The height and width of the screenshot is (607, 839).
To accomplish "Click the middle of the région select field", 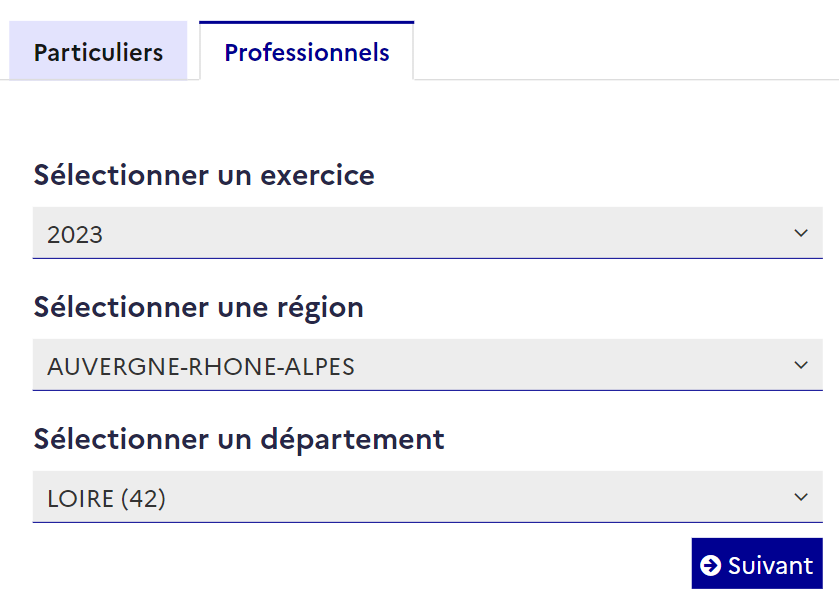I will pyautogui.click(x=428, y=365).
